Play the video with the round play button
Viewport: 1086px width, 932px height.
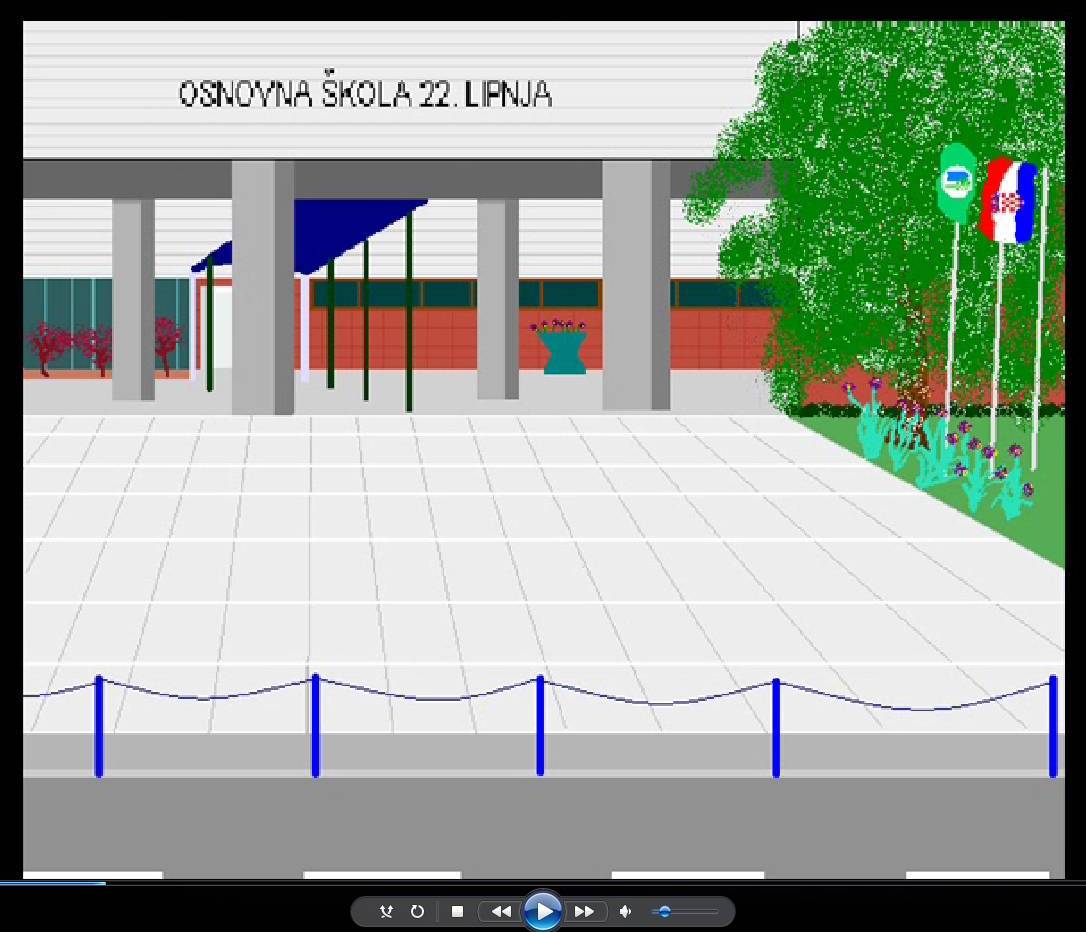point(543,911)
